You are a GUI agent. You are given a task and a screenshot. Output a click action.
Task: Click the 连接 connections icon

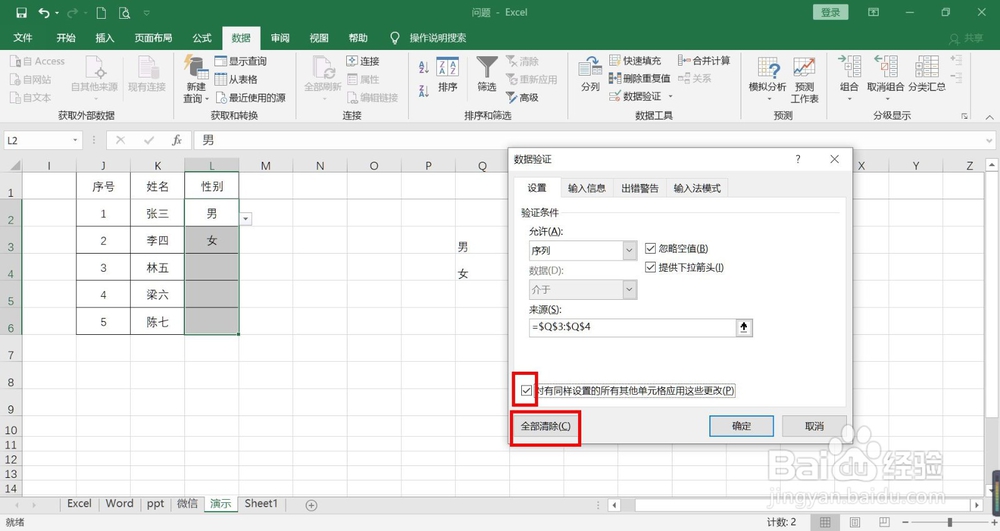click(363, 61)
